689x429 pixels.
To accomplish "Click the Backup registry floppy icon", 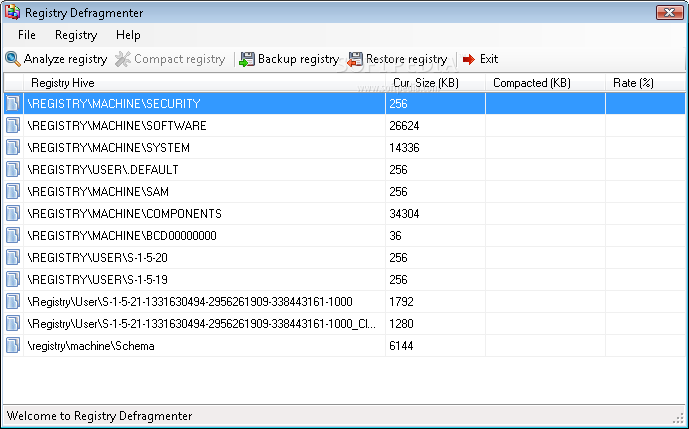I will [x=247, y=59].
